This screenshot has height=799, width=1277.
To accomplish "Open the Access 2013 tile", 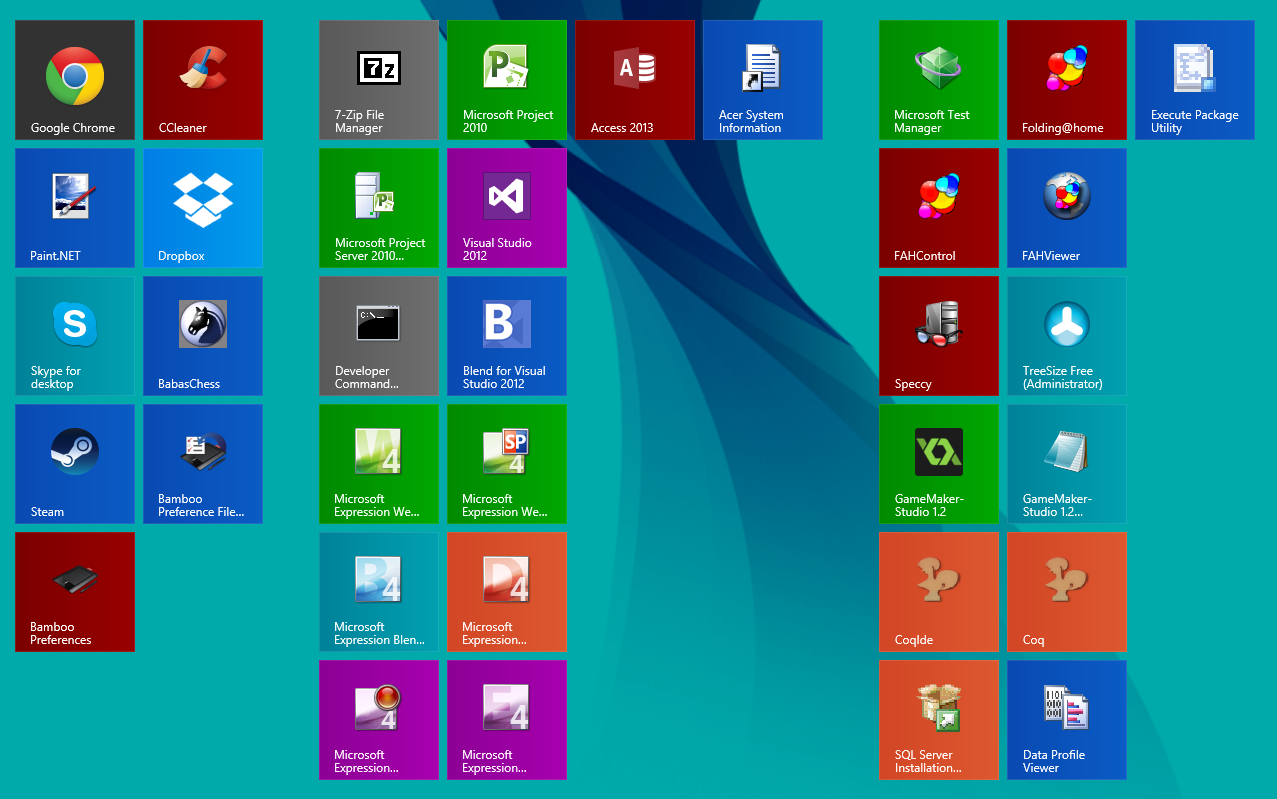I will 635,80.
